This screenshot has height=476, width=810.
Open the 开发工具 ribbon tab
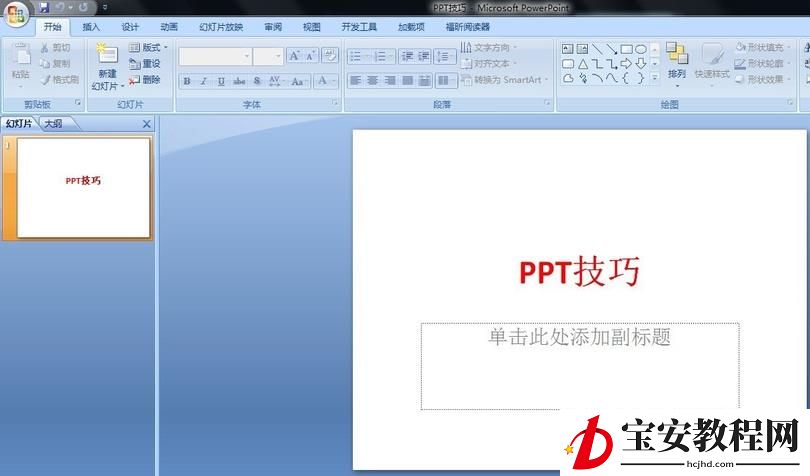click(x=359, y=27)
